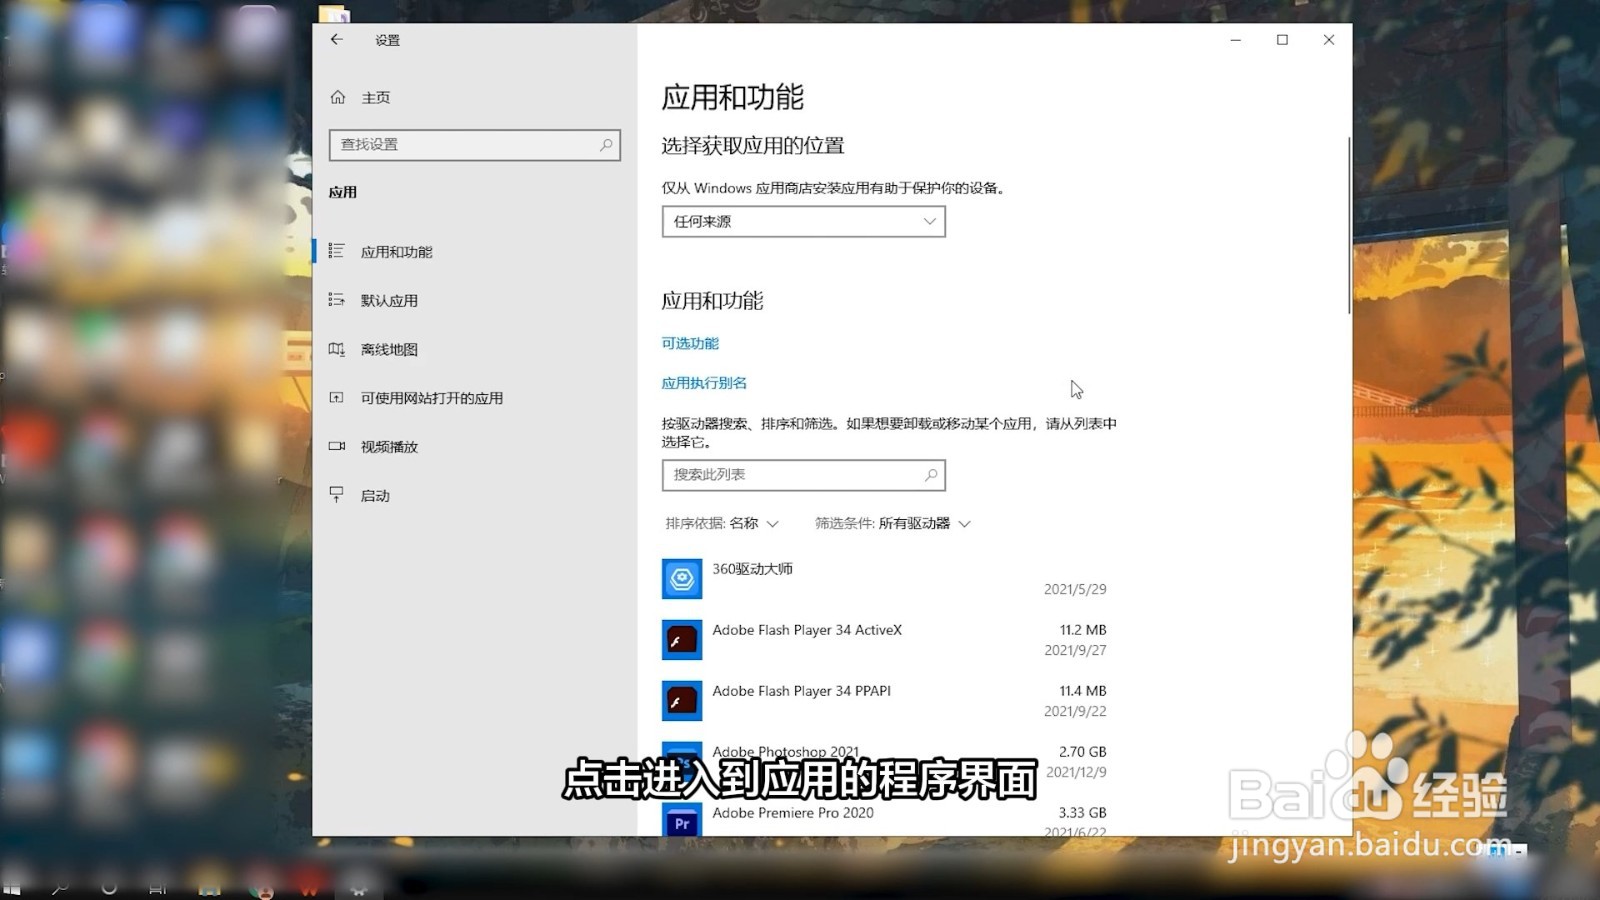The height and width of the screenshot is (900, 1600).
Task: Click the Settings gear on taskbar
Action: 358,887
